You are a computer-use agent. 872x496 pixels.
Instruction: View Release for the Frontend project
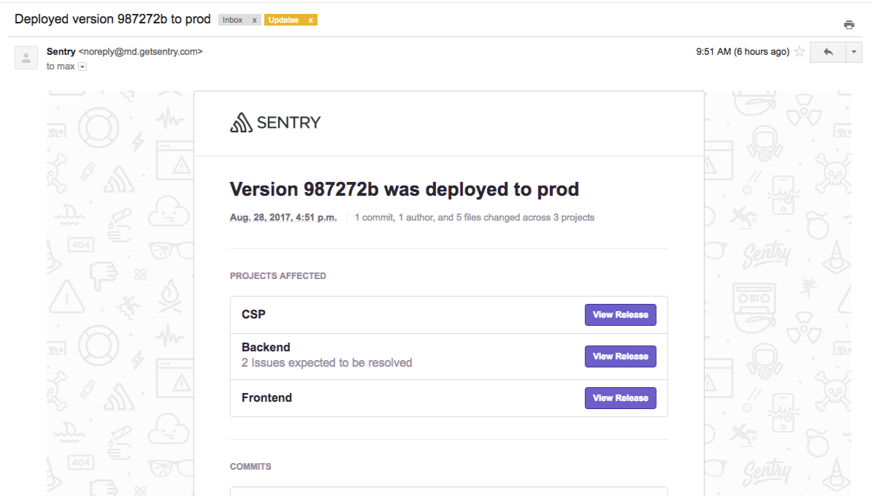tap(620, 398)
